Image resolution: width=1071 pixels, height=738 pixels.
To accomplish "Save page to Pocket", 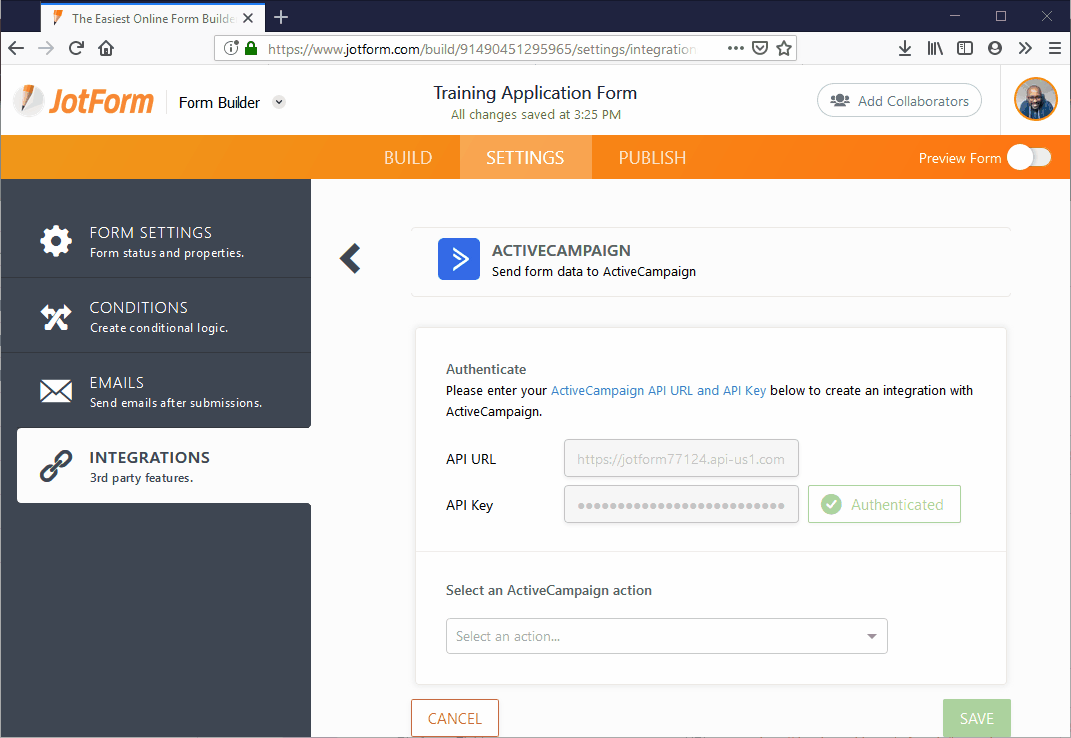I will [760, 48].
